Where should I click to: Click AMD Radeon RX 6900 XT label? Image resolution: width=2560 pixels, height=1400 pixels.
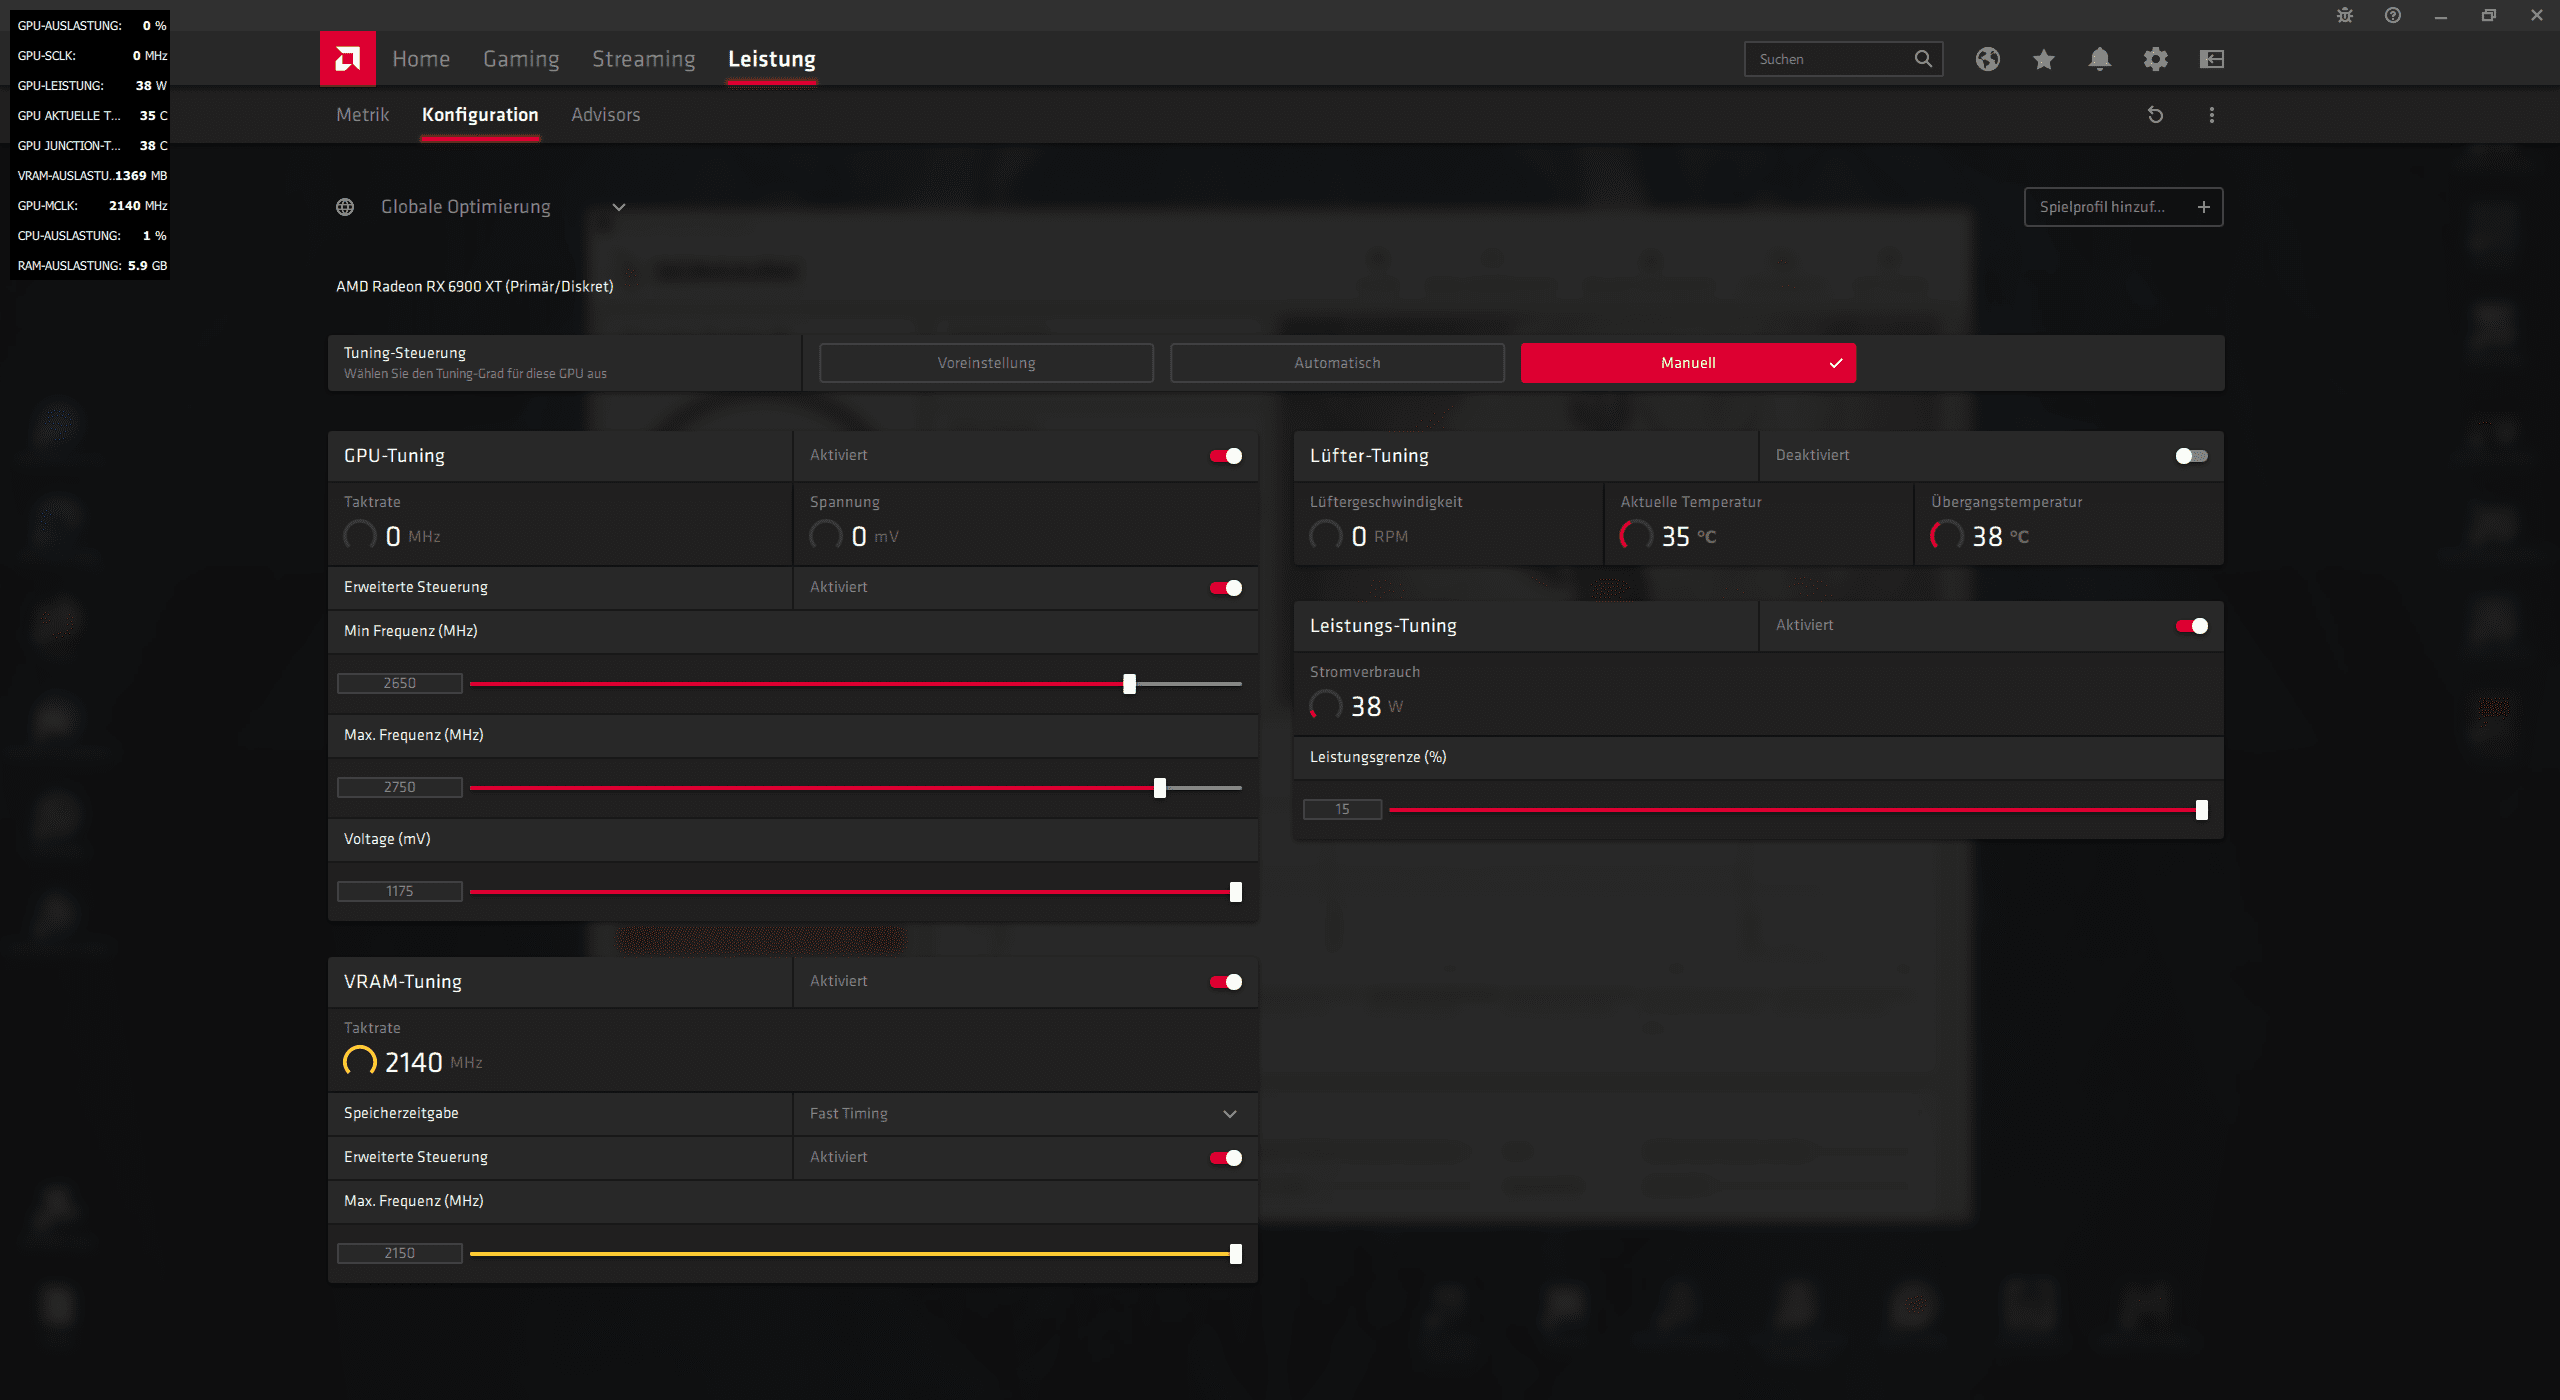[475, 286]
